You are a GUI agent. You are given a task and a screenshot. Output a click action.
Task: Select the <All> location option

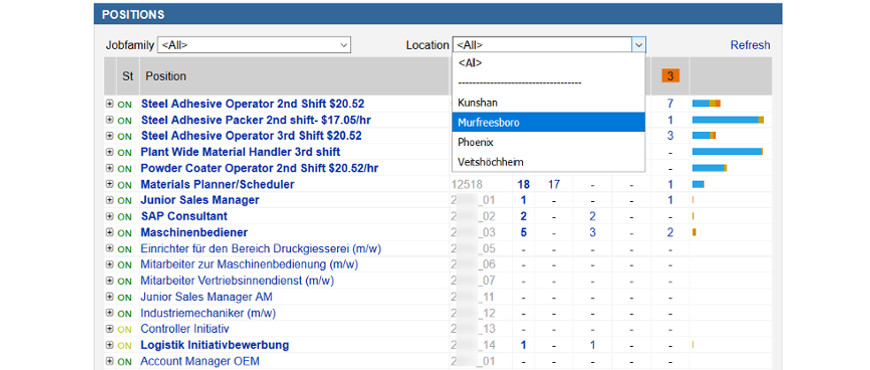548,63
